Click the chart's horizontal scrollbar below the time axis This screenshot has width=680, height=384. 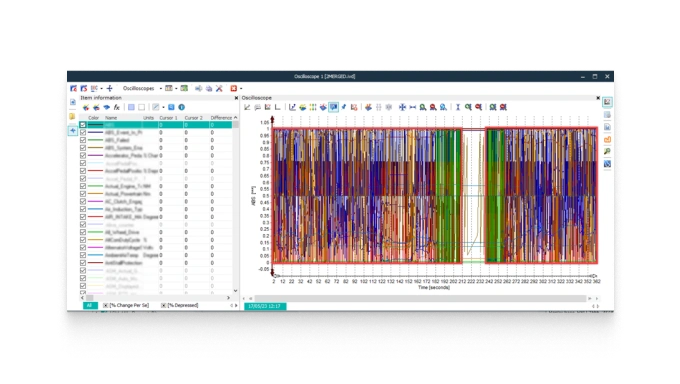420,299
